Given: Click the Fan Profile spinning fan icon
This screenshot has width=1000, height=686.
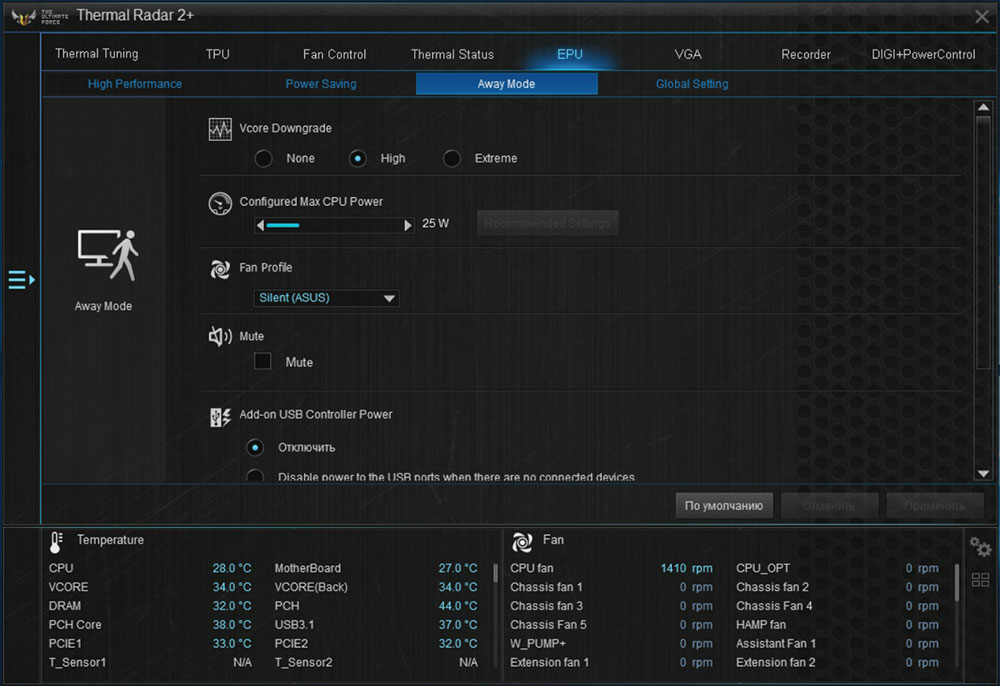Looking at the screenshot, I should 220,269.
